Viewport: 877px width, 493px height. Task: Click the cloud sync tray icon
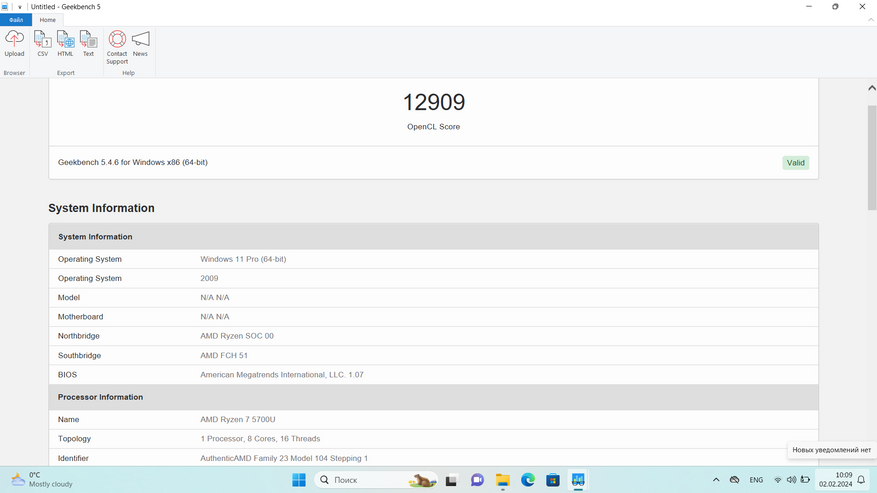tap(734, 480)
